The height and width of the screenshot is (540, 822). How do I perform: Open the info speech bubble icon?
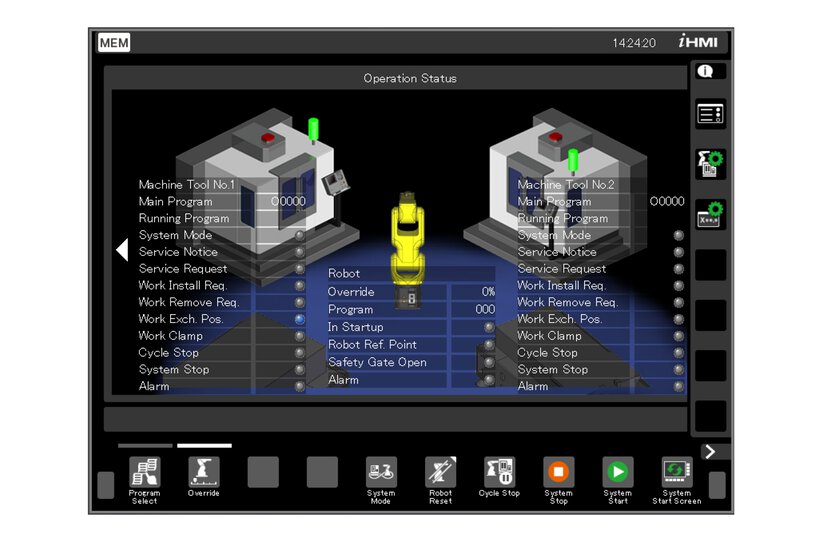(710, 72)
